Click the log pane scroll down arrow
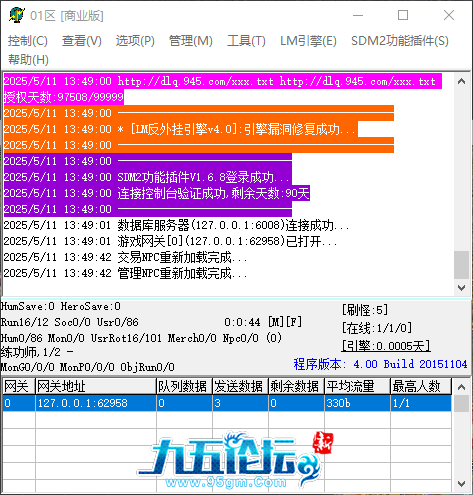 (462, 288)
